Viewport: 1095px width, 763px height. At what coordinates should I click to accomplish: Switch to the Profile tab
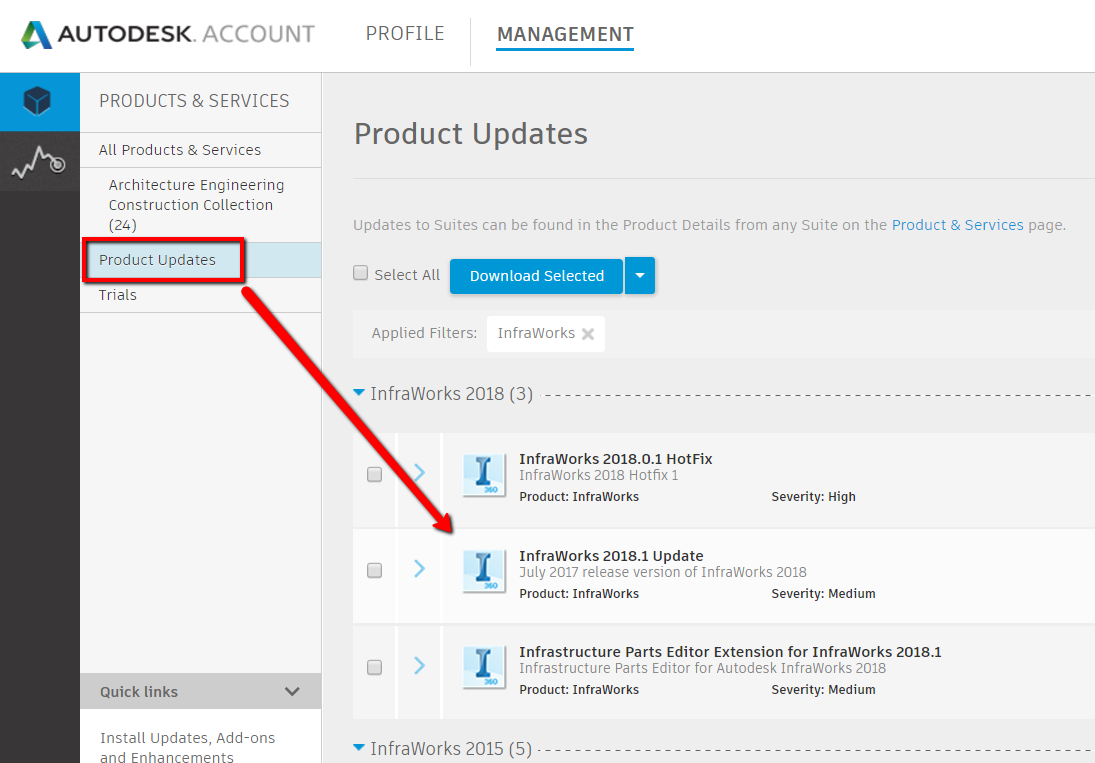[x=405, y=34]
